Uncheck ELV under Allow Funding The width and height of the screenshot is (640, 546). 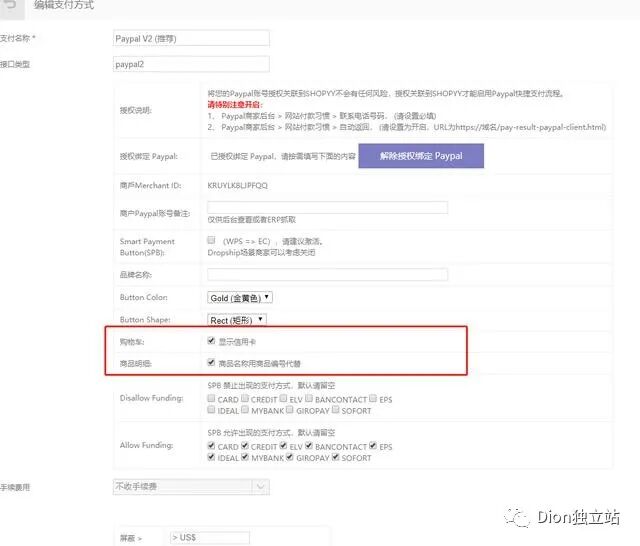tap(283, 446)
